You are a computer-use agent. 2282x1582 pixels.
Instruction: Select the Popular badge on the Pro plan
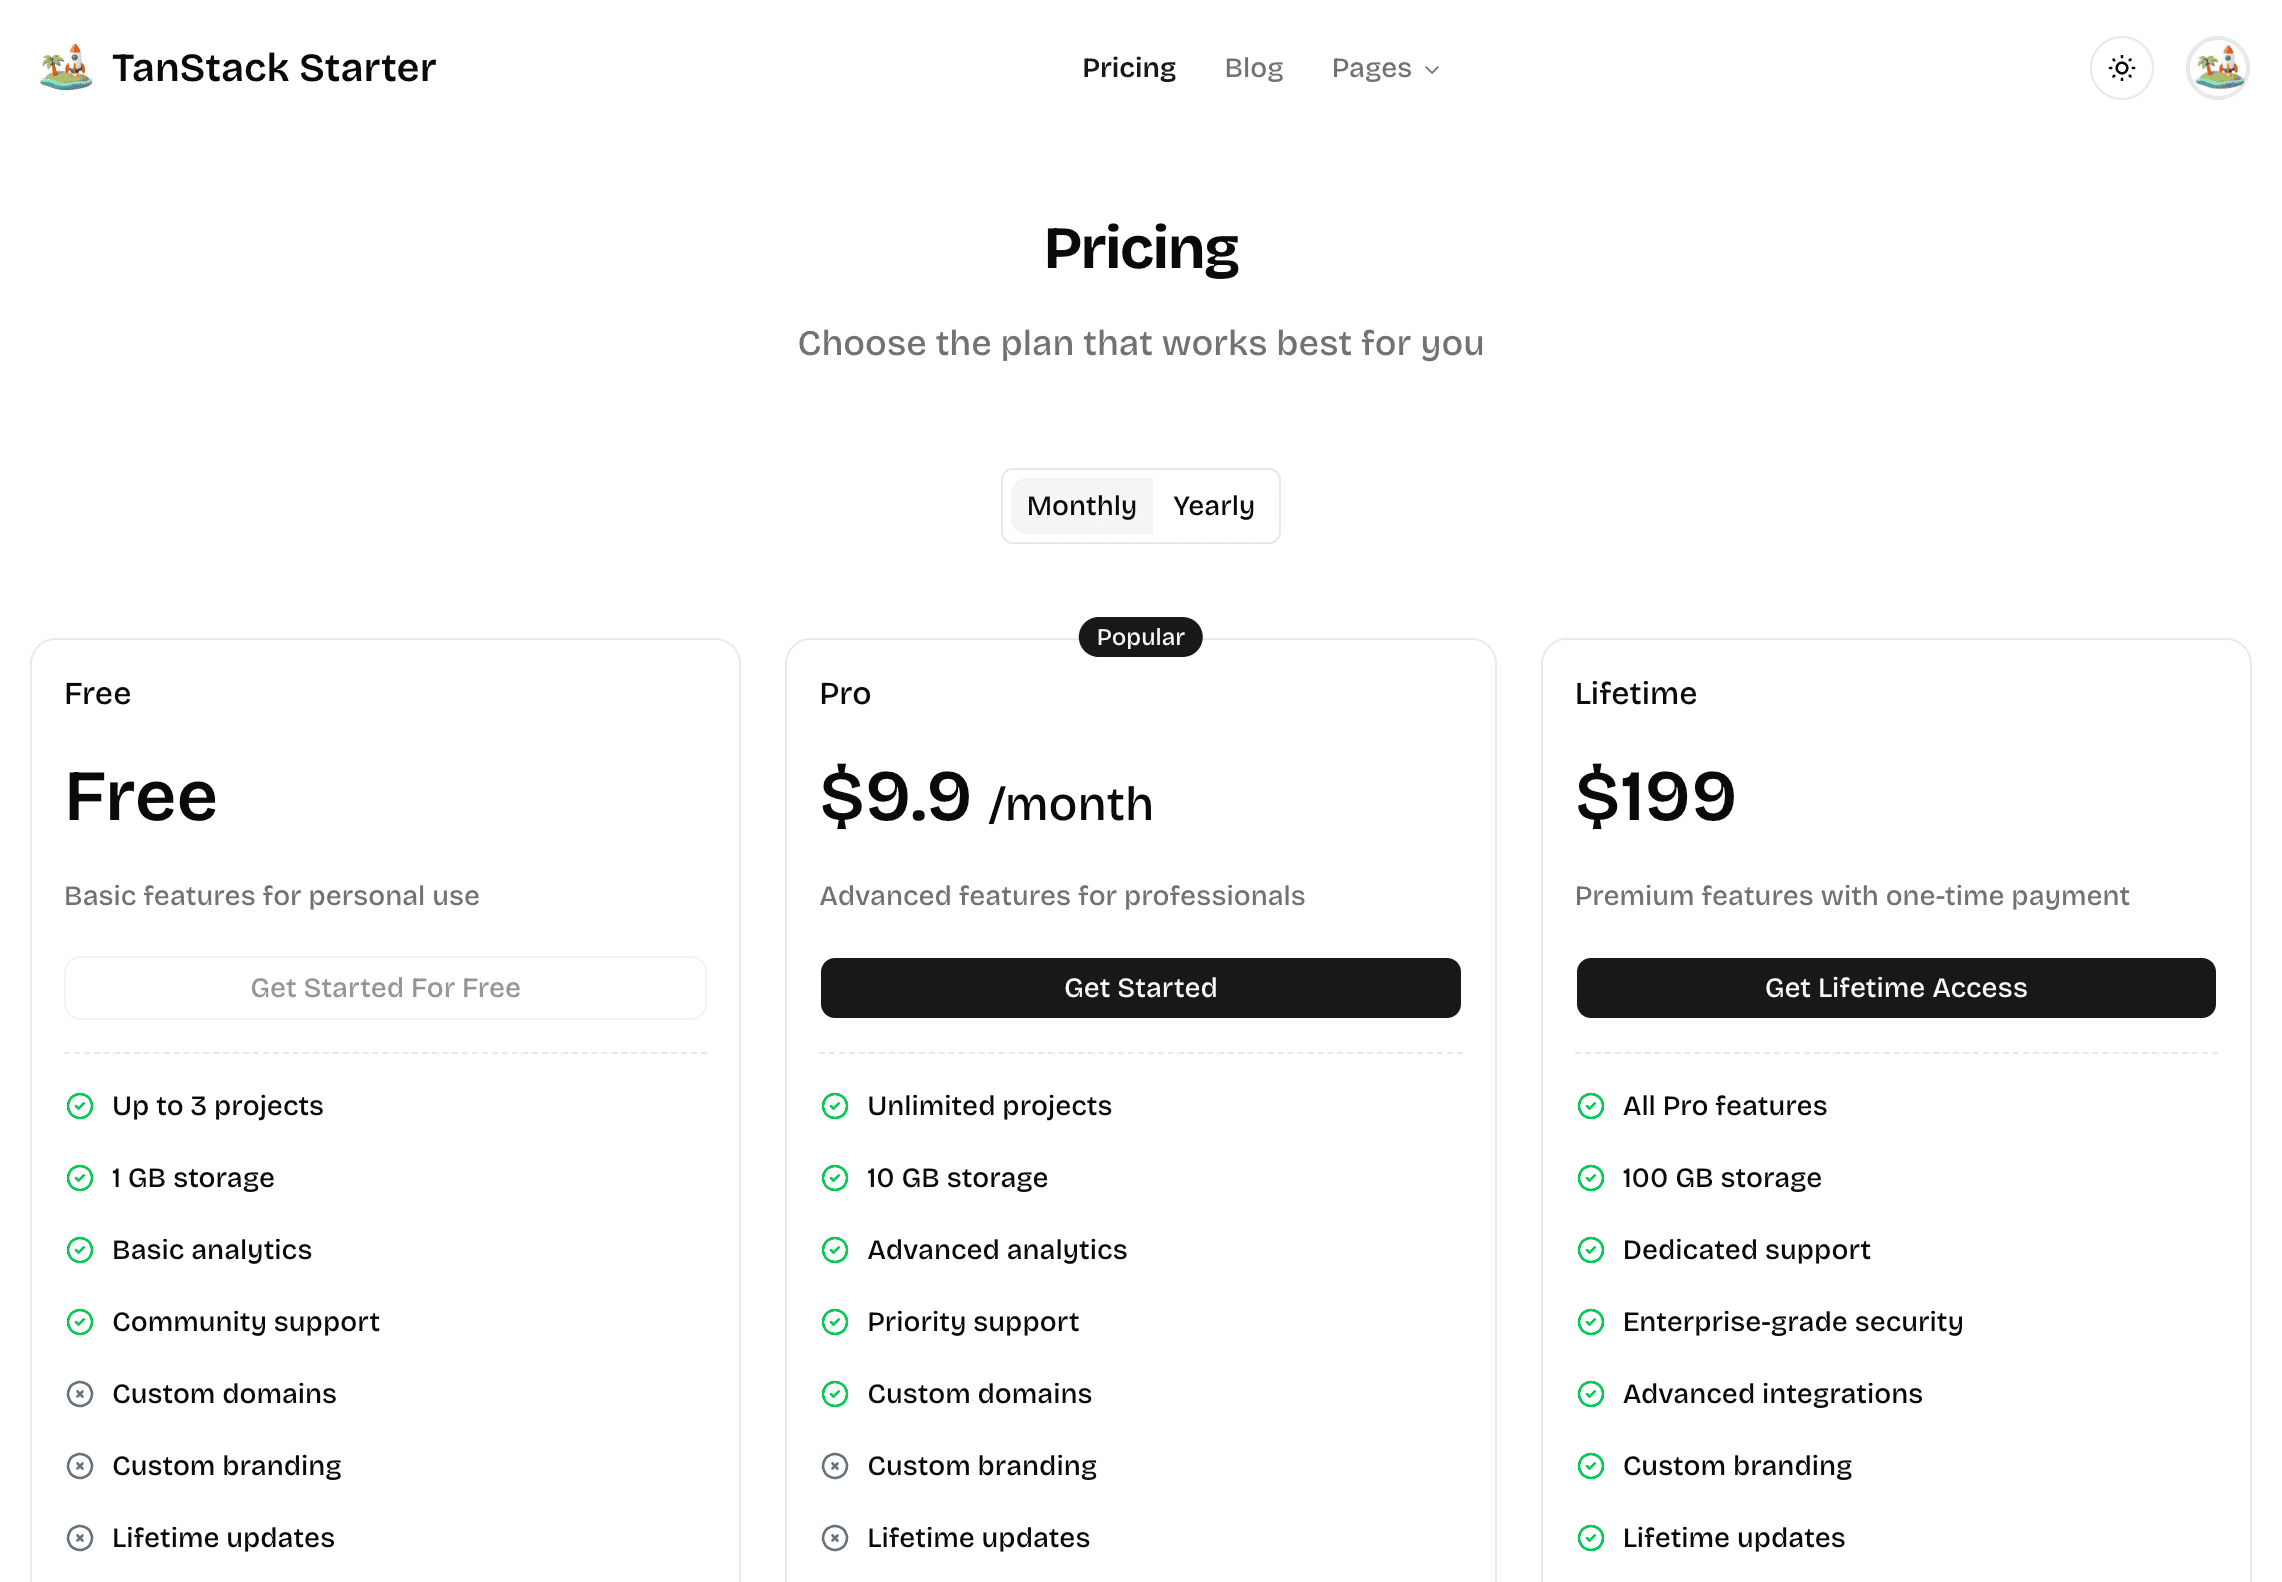[1139, 637]
